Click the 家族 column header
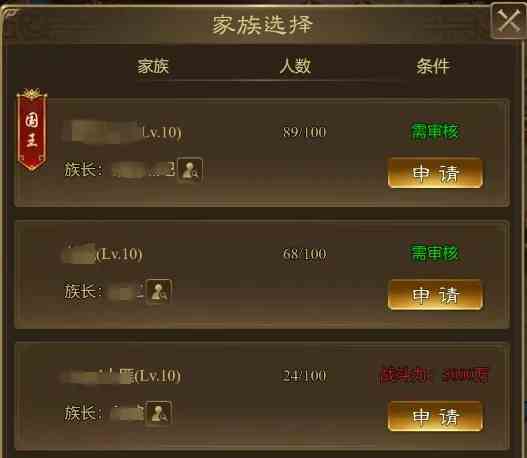Image resolution: width=527 pixels, height=458 pixels. [x=153, y=66]
